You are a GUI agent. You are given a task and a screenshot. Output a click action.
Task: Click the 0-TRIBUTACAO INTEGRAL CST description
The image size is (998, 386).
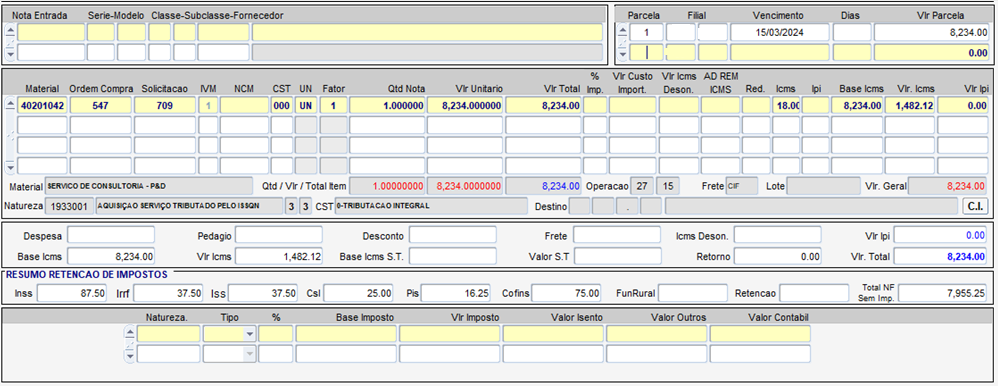click(431, 206)
